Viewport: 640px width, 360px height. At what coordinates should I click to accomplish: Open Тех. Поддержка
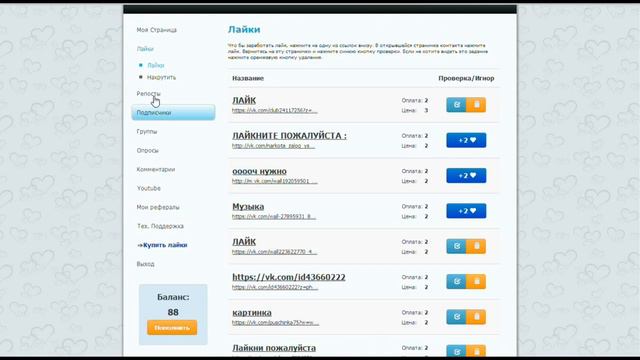pos(160,226)
